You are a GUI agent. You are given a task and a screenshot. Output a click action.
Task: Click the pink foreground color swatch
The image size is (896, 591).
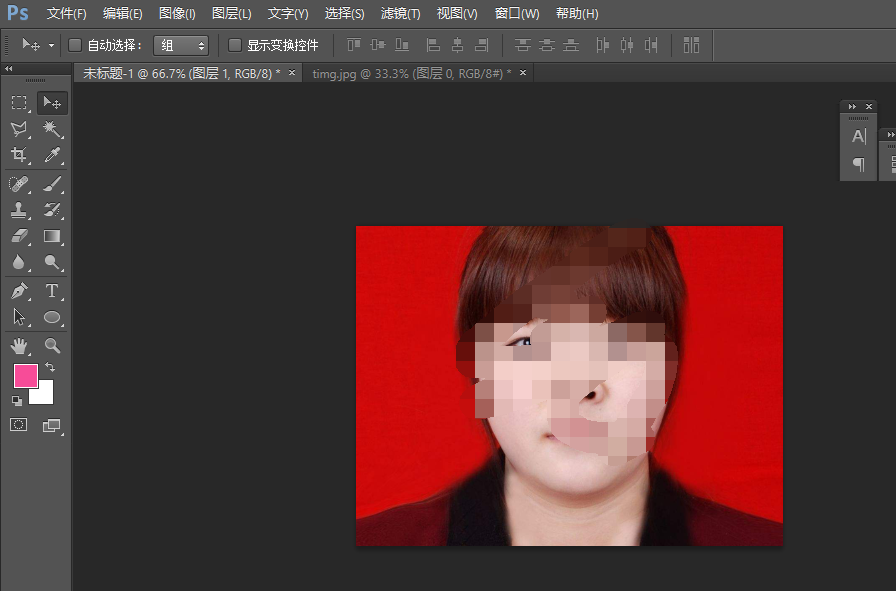pyautogui.click(x=24, y=376)
